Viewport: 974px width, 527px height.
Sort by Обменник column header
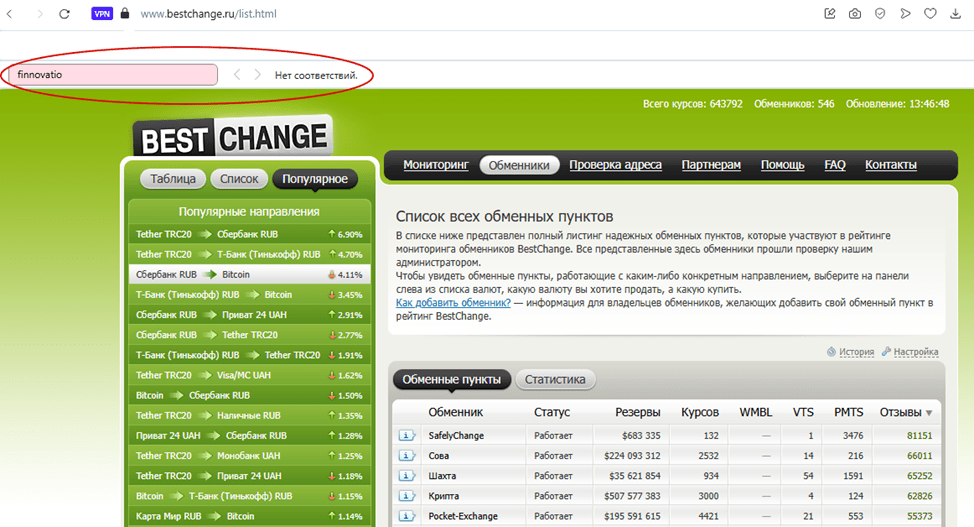(x=455, y=412)
